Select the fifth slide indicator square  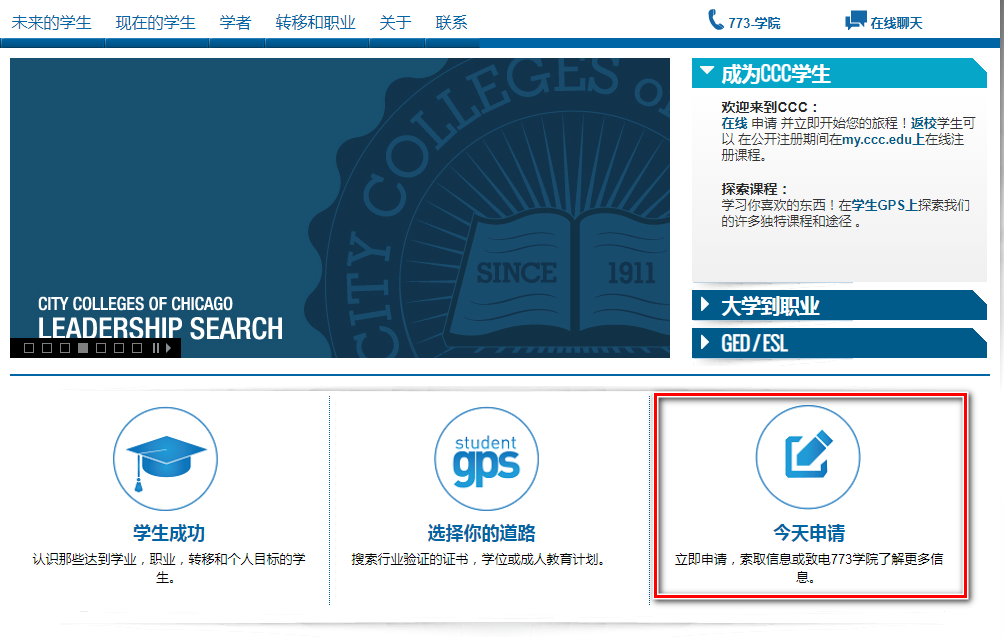point(101,348)
